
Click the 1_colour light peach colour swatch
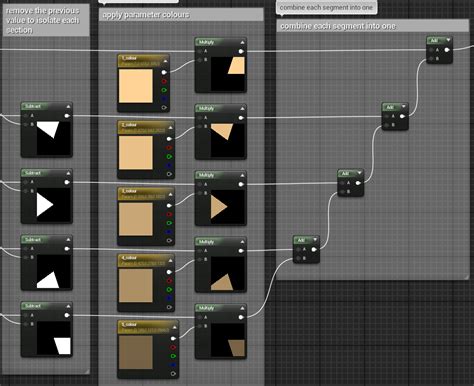pos(136,86)
